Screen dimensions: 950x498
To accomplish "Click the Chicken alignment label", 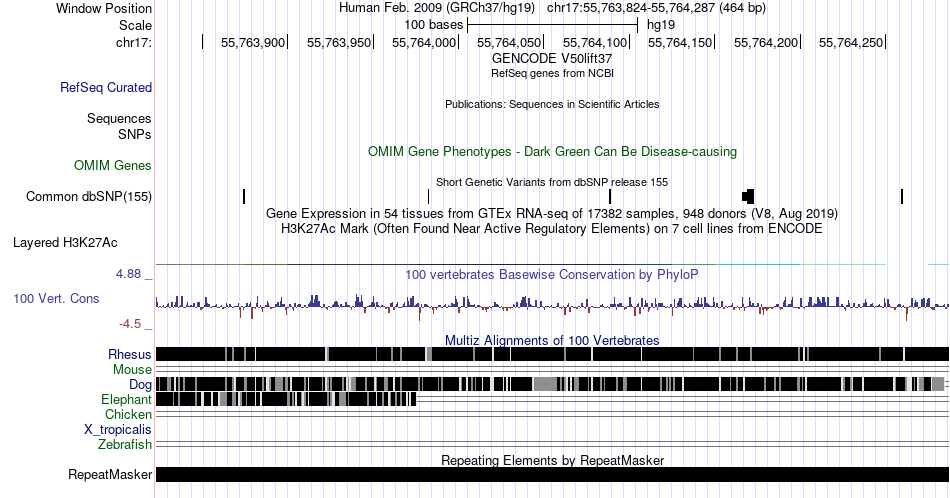I will 128,414.
